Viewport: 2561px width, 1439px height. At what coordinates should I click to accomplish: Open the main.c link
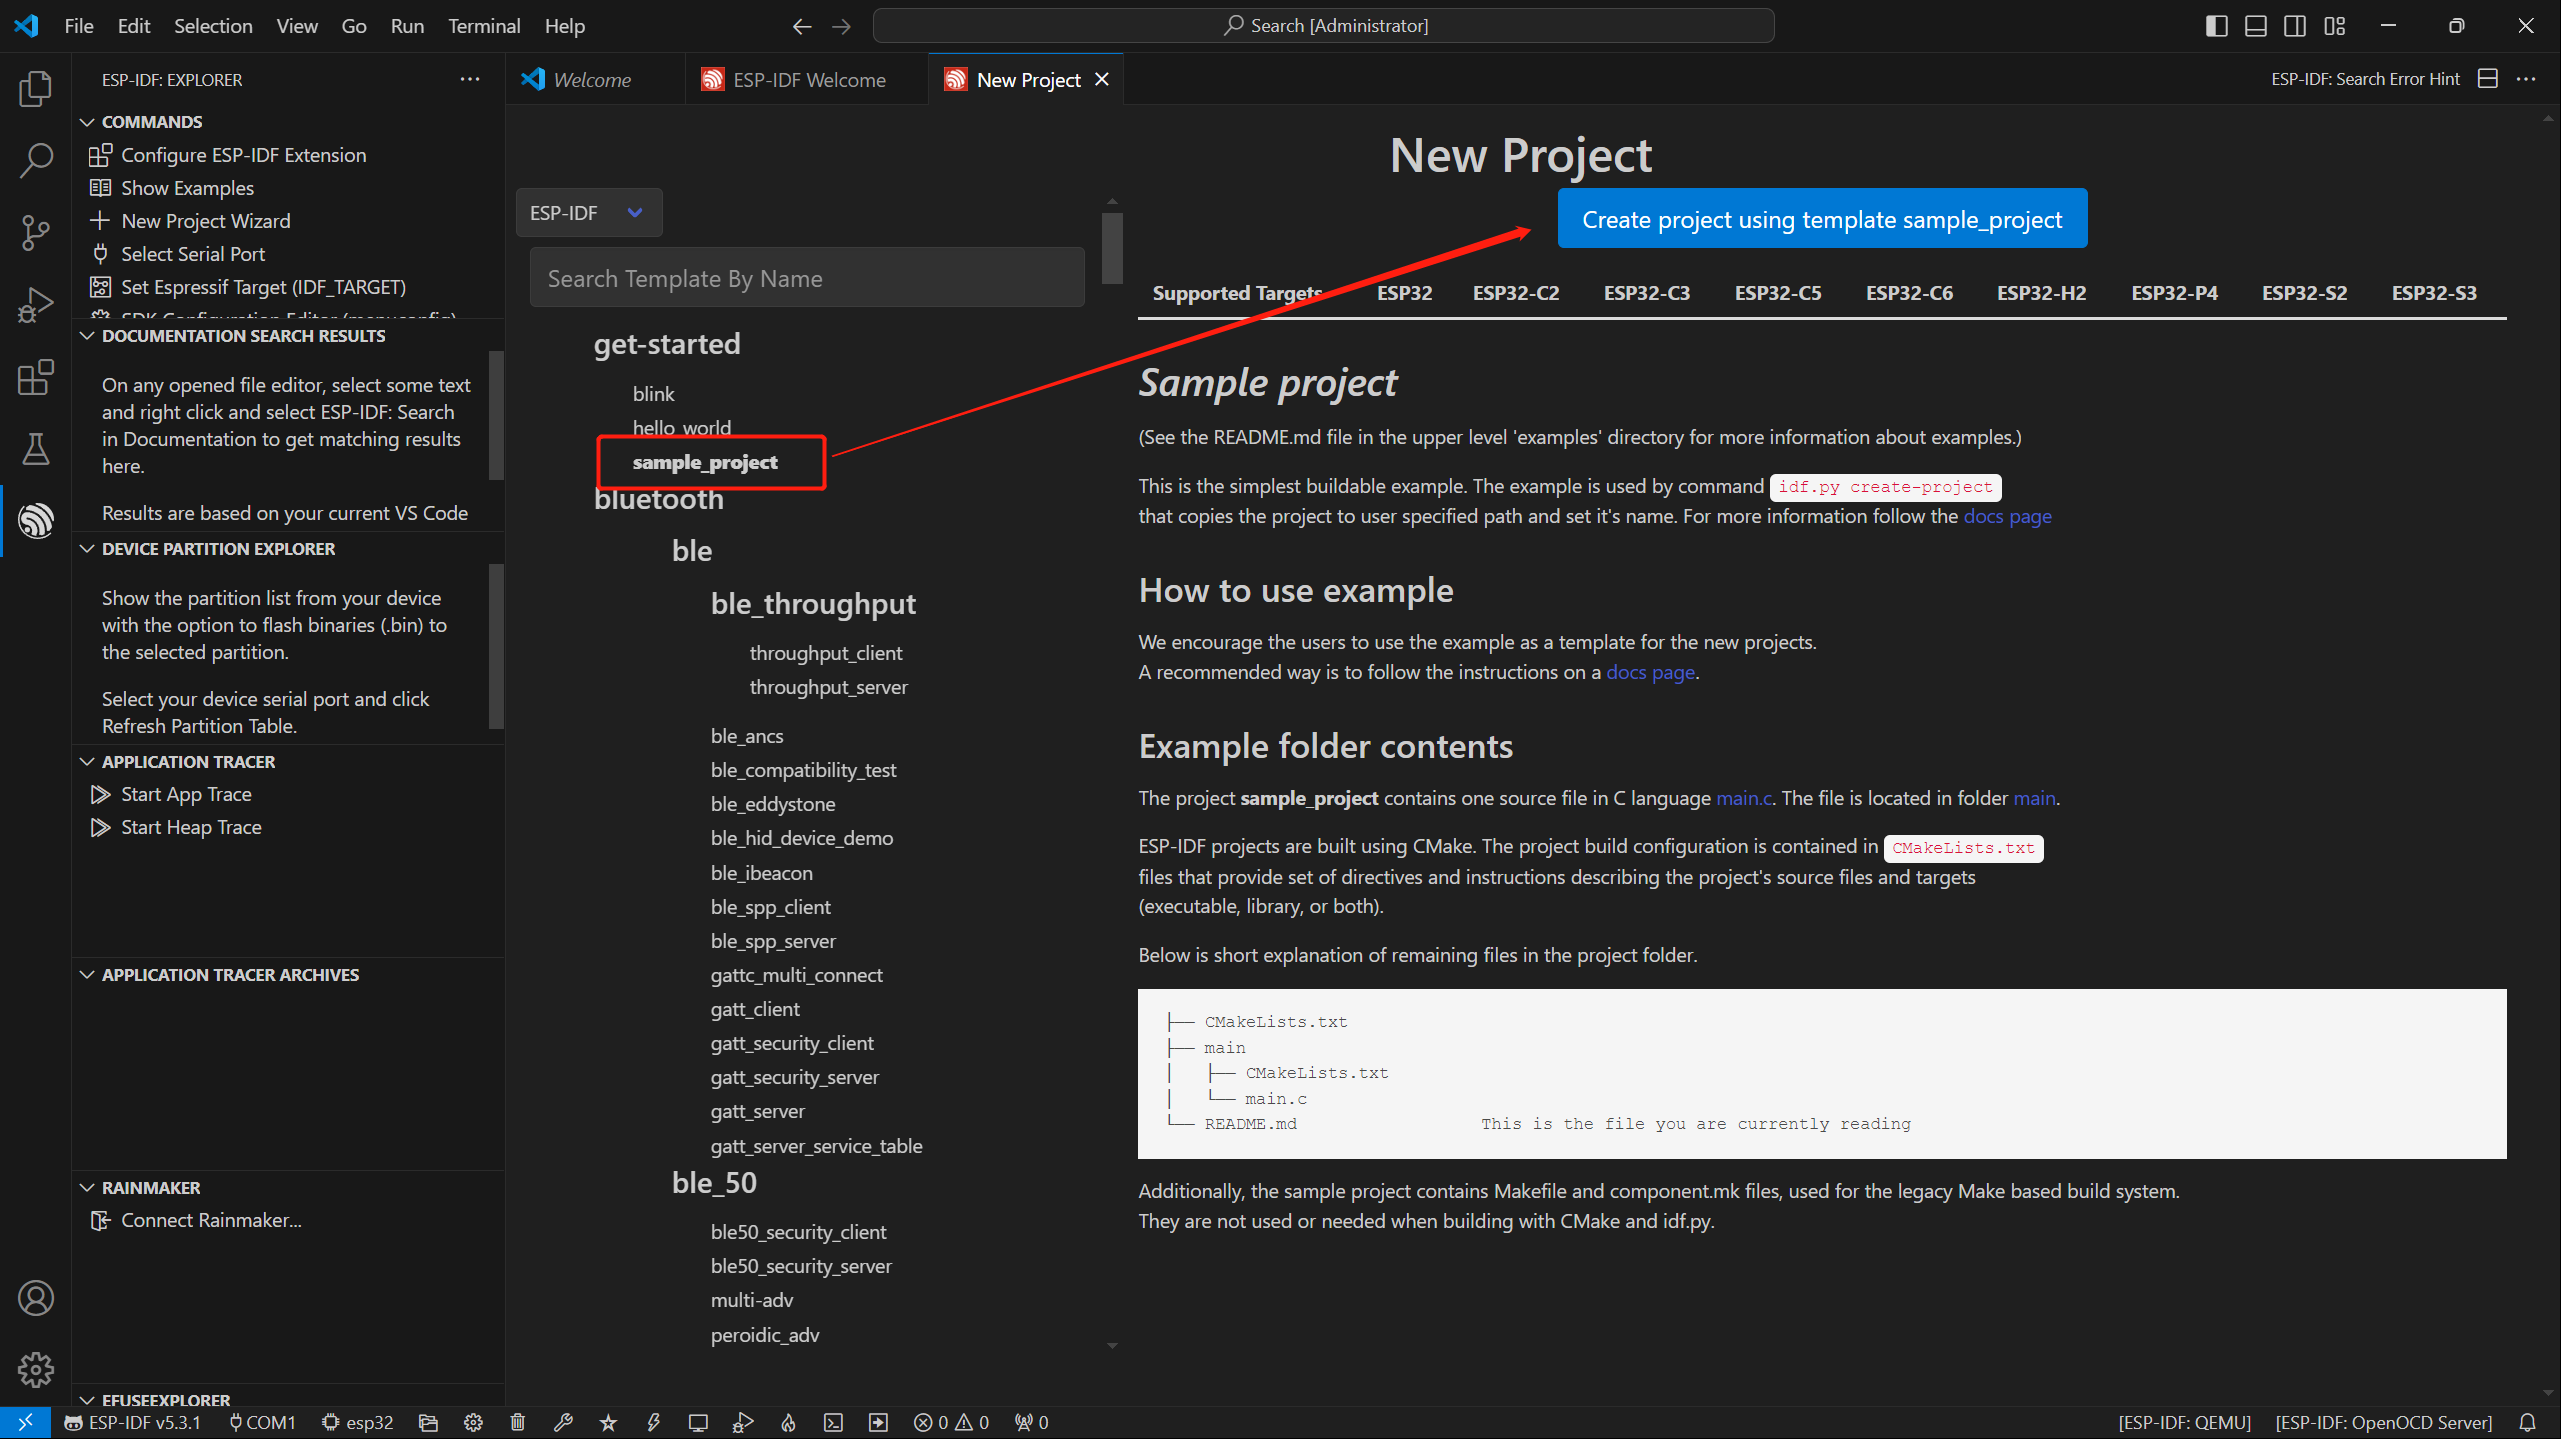pos(1744,798)
